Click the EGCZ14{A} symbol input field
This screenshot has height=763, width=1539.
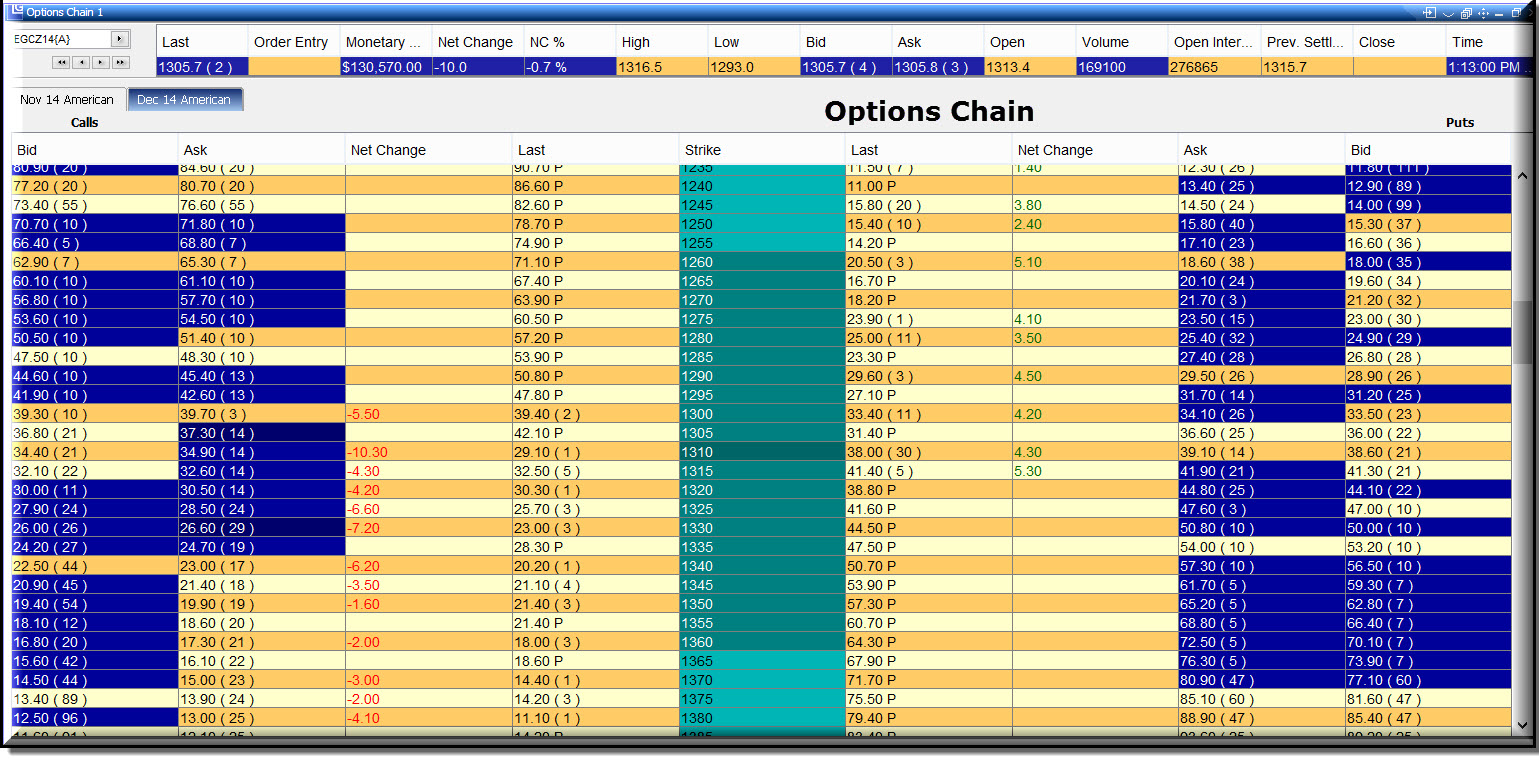[61, 39]
